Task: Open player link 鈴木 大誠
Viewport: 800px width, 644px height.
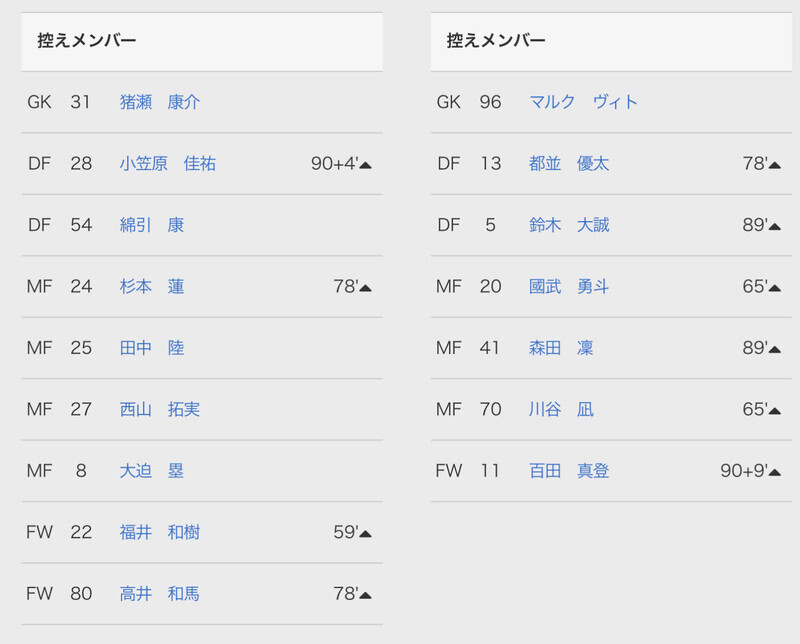Action: [x=569, y=225]
